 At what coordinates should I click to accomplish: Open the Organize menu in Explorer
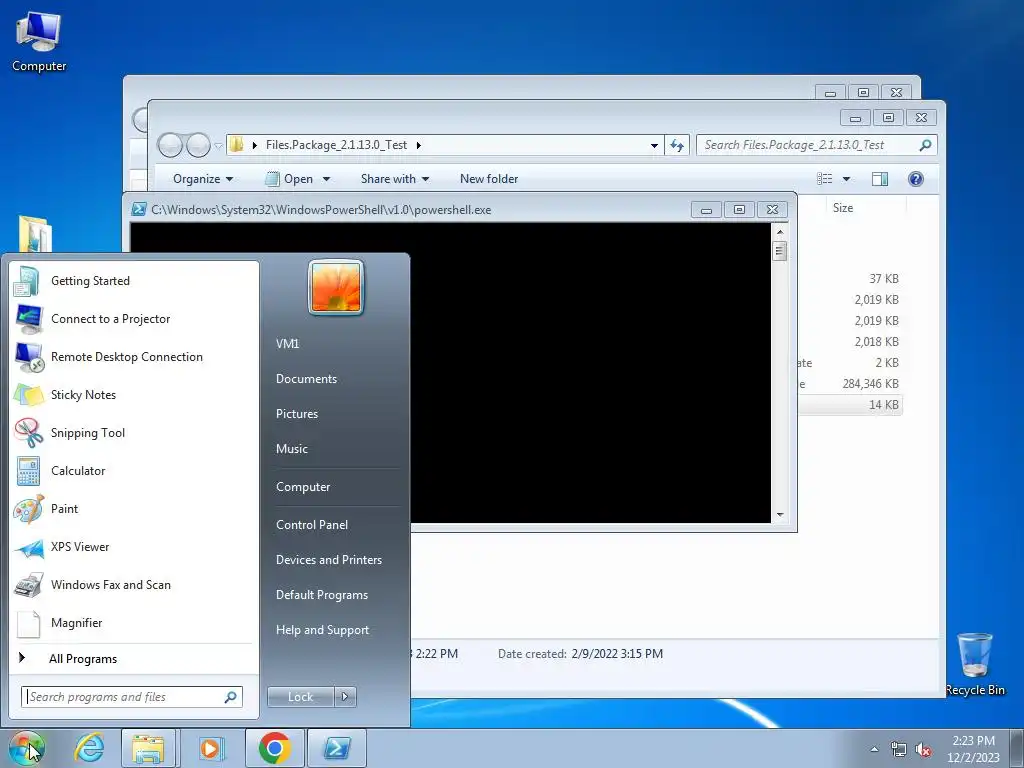coord(202,179)
